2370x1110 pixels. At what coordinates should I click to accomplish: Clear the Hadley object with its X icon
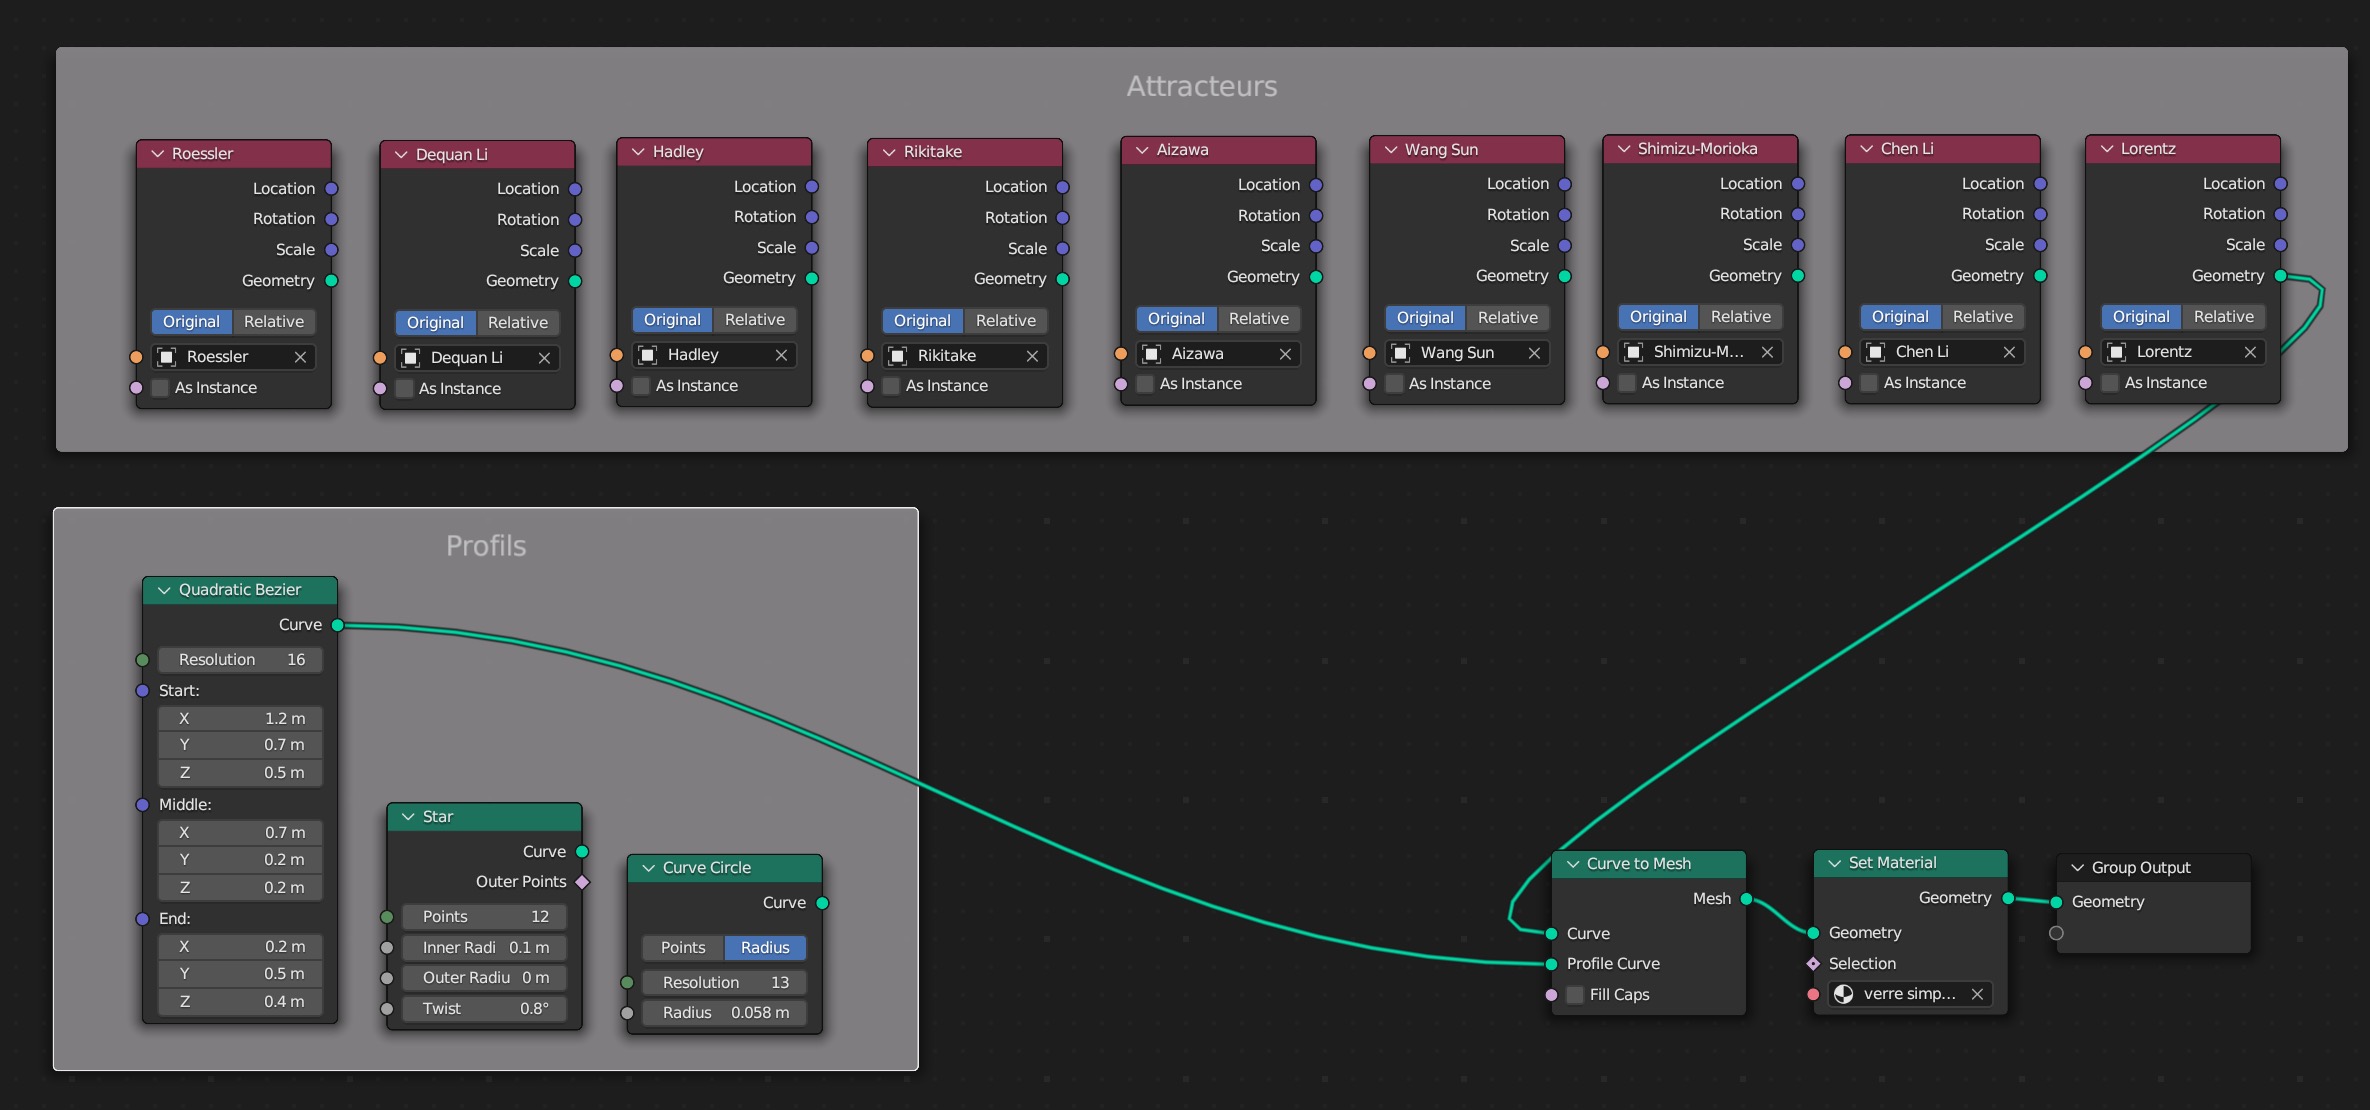click(x=781, y=355)
